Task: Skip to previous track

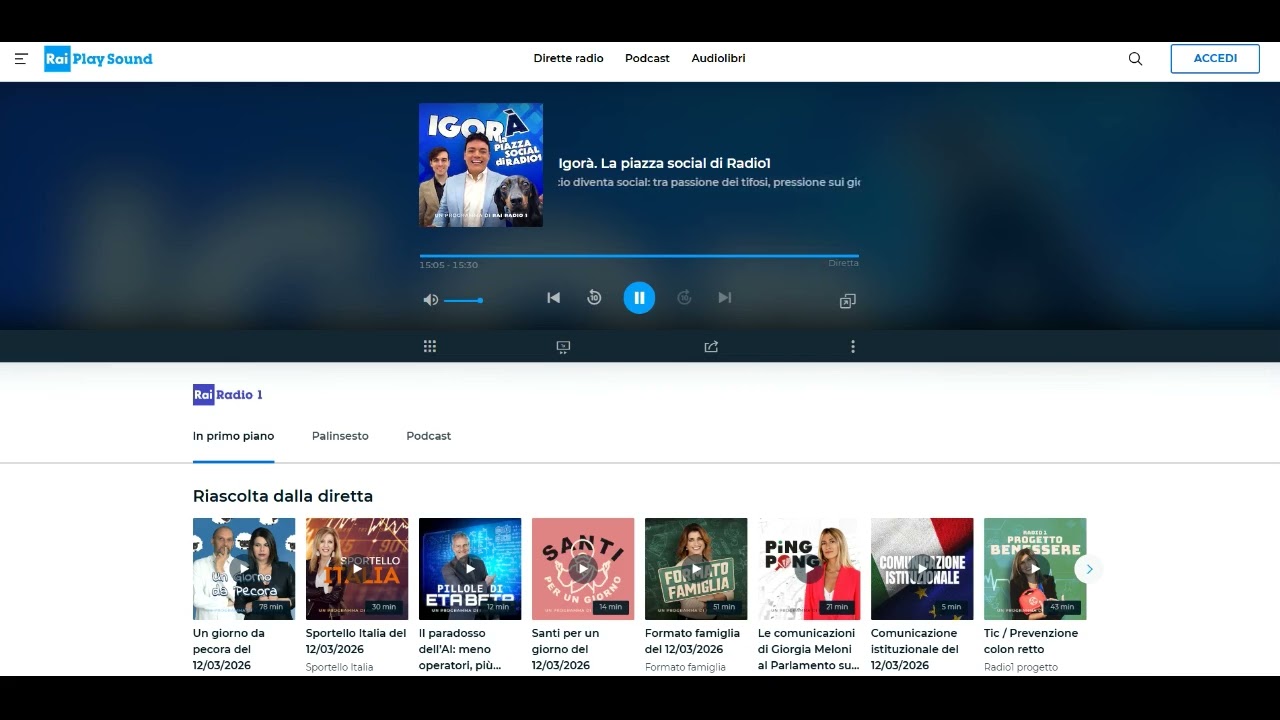Action: [x=553, y=298]
